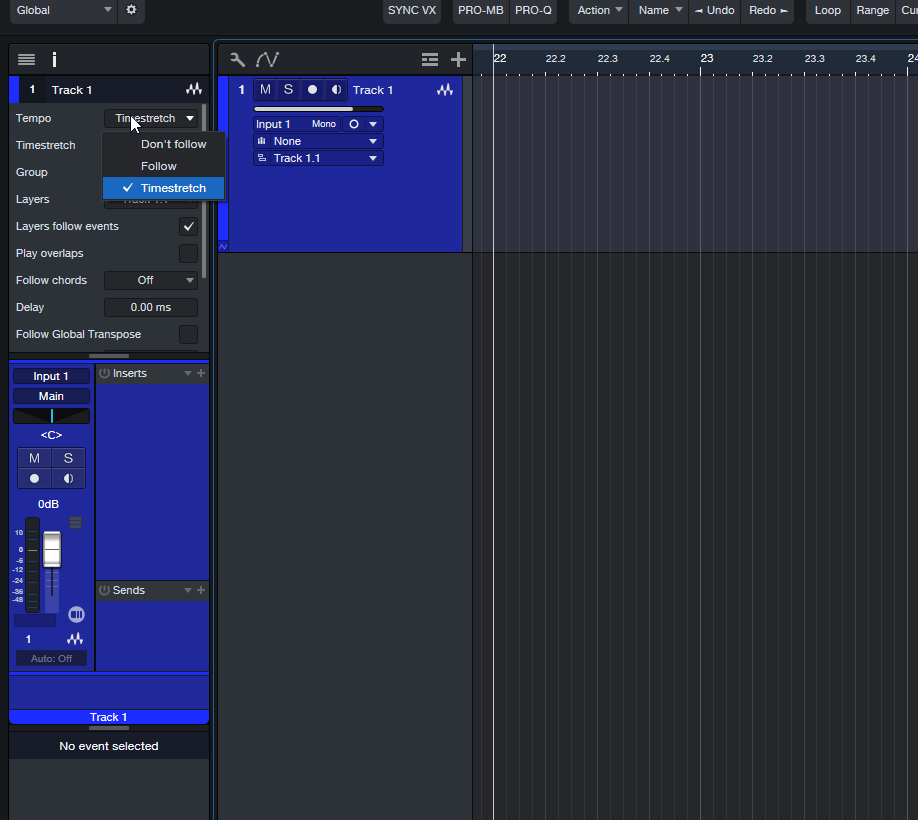918x820 pixels.
Task: Click the PRO-Q button
Action: 533,10
